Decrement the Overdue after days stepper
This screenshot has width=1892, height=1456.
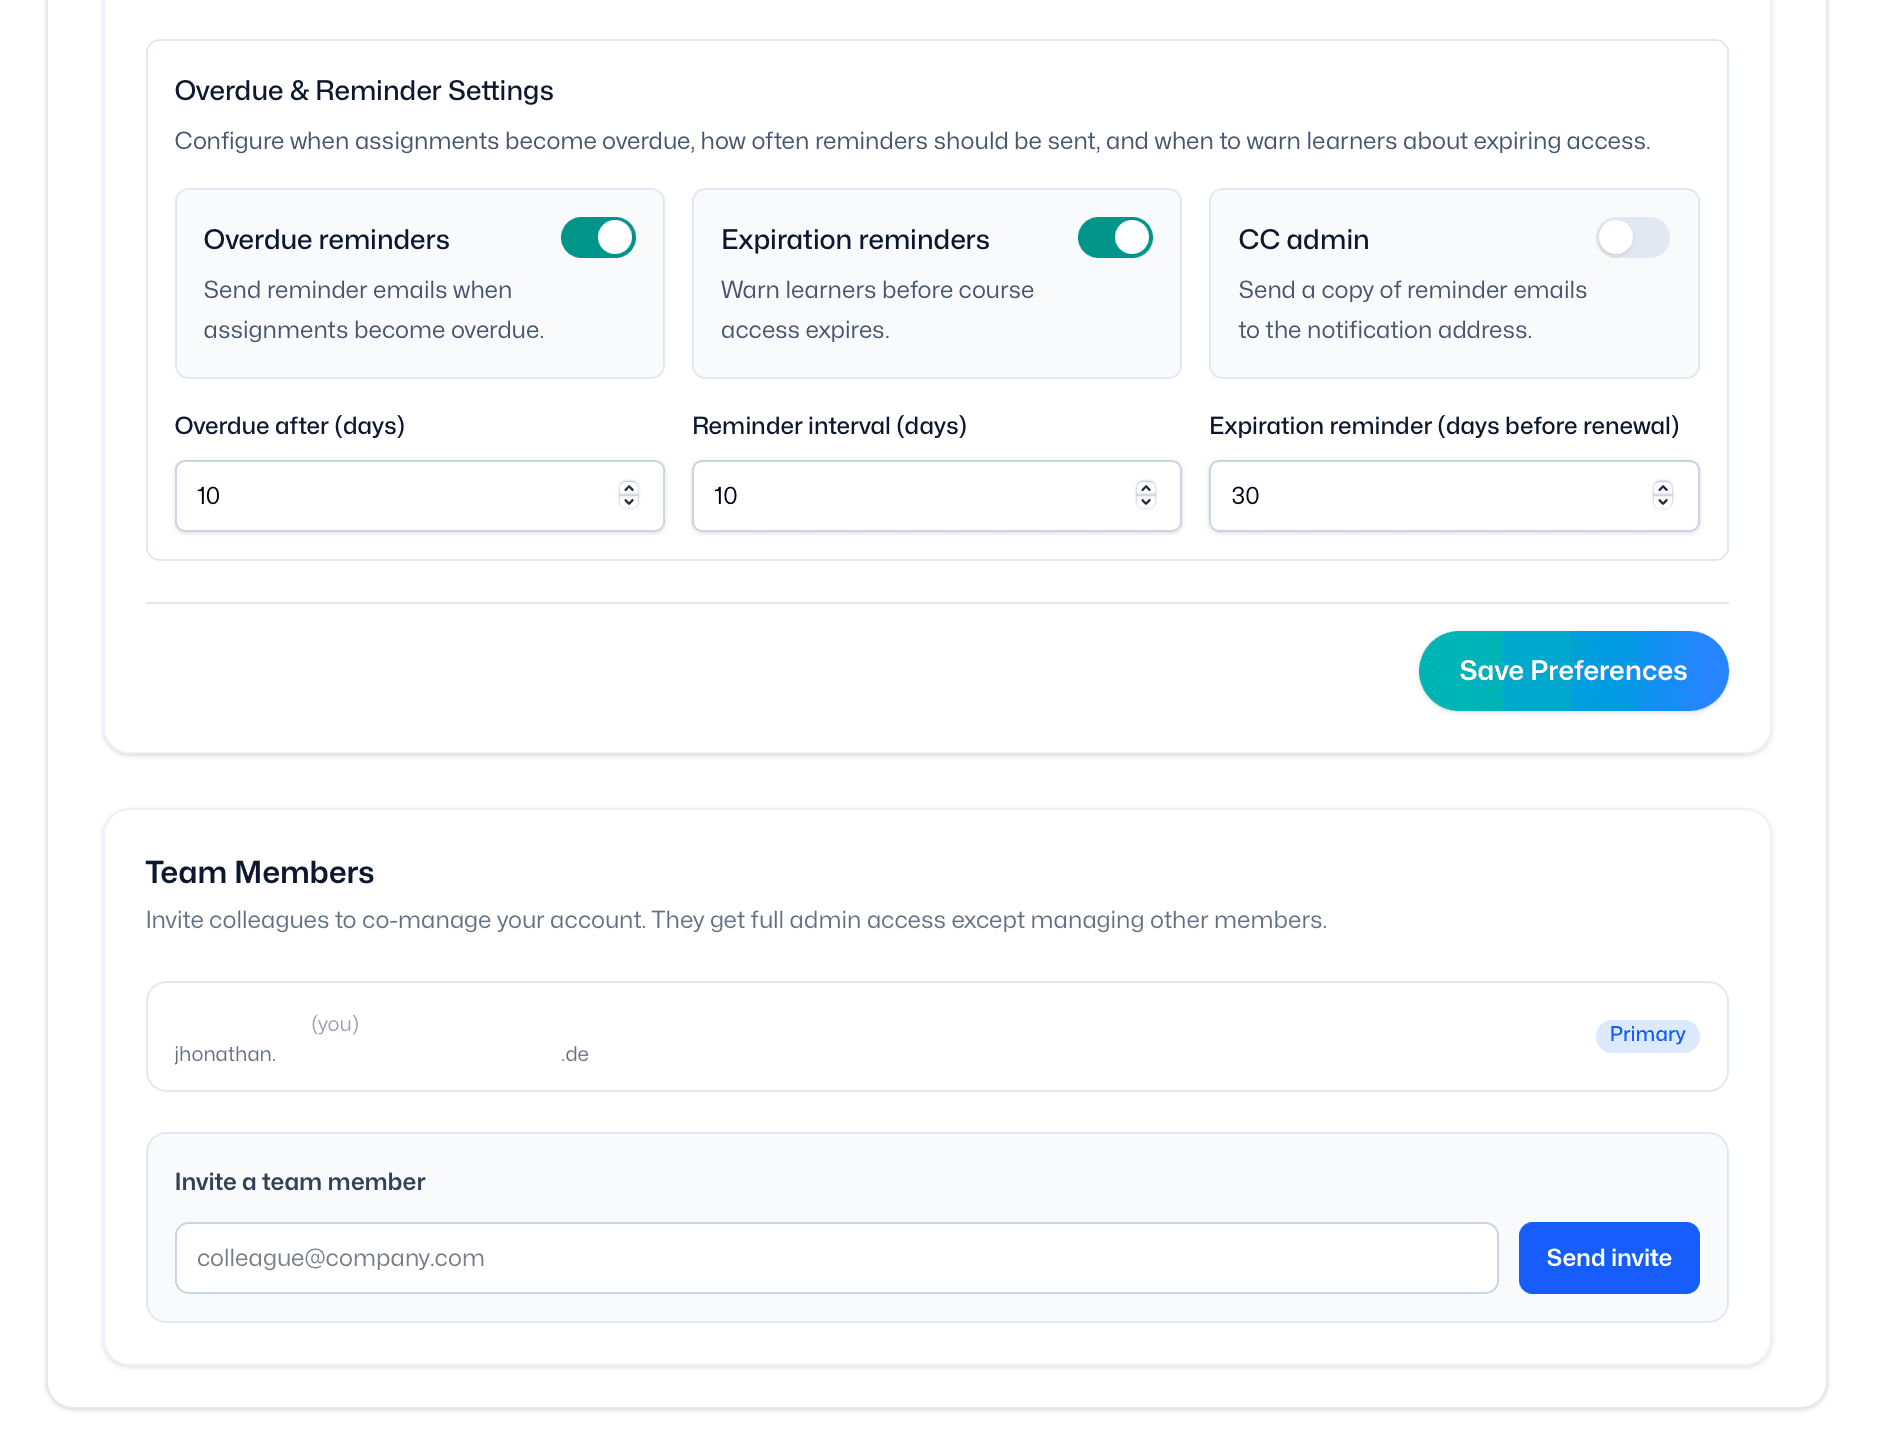click(x=628, y=502)
